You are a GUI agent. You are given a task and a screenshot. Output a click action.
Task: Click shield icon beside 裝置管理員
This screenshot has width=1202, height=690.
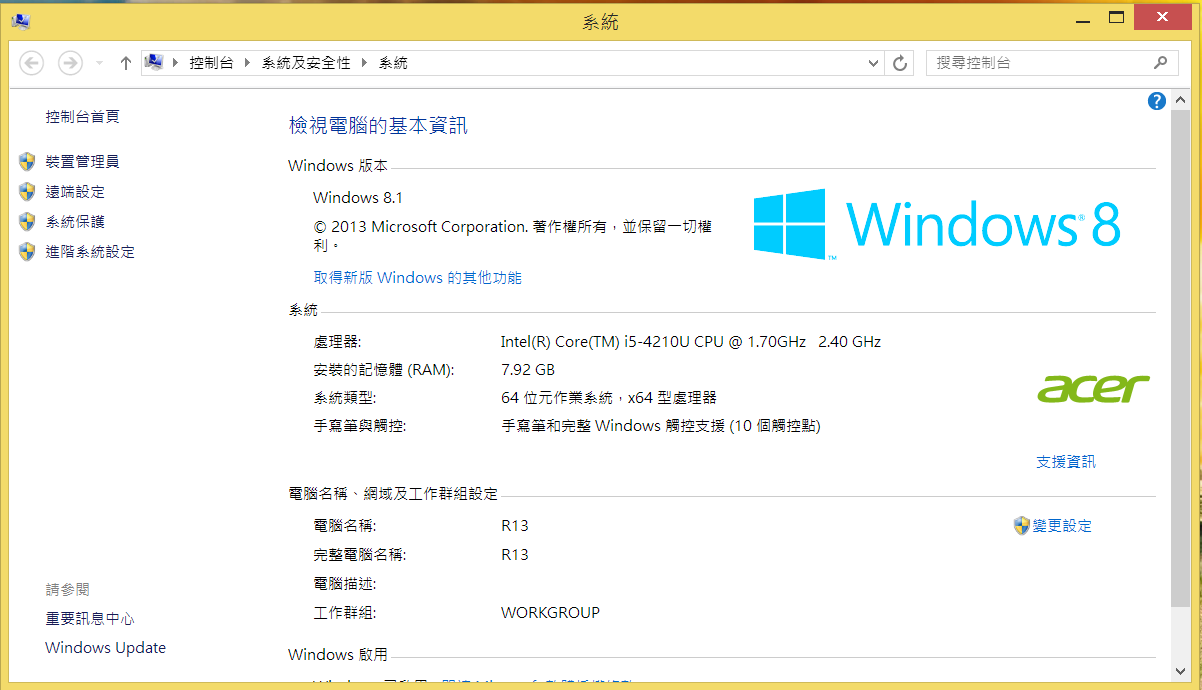point(27,161)
